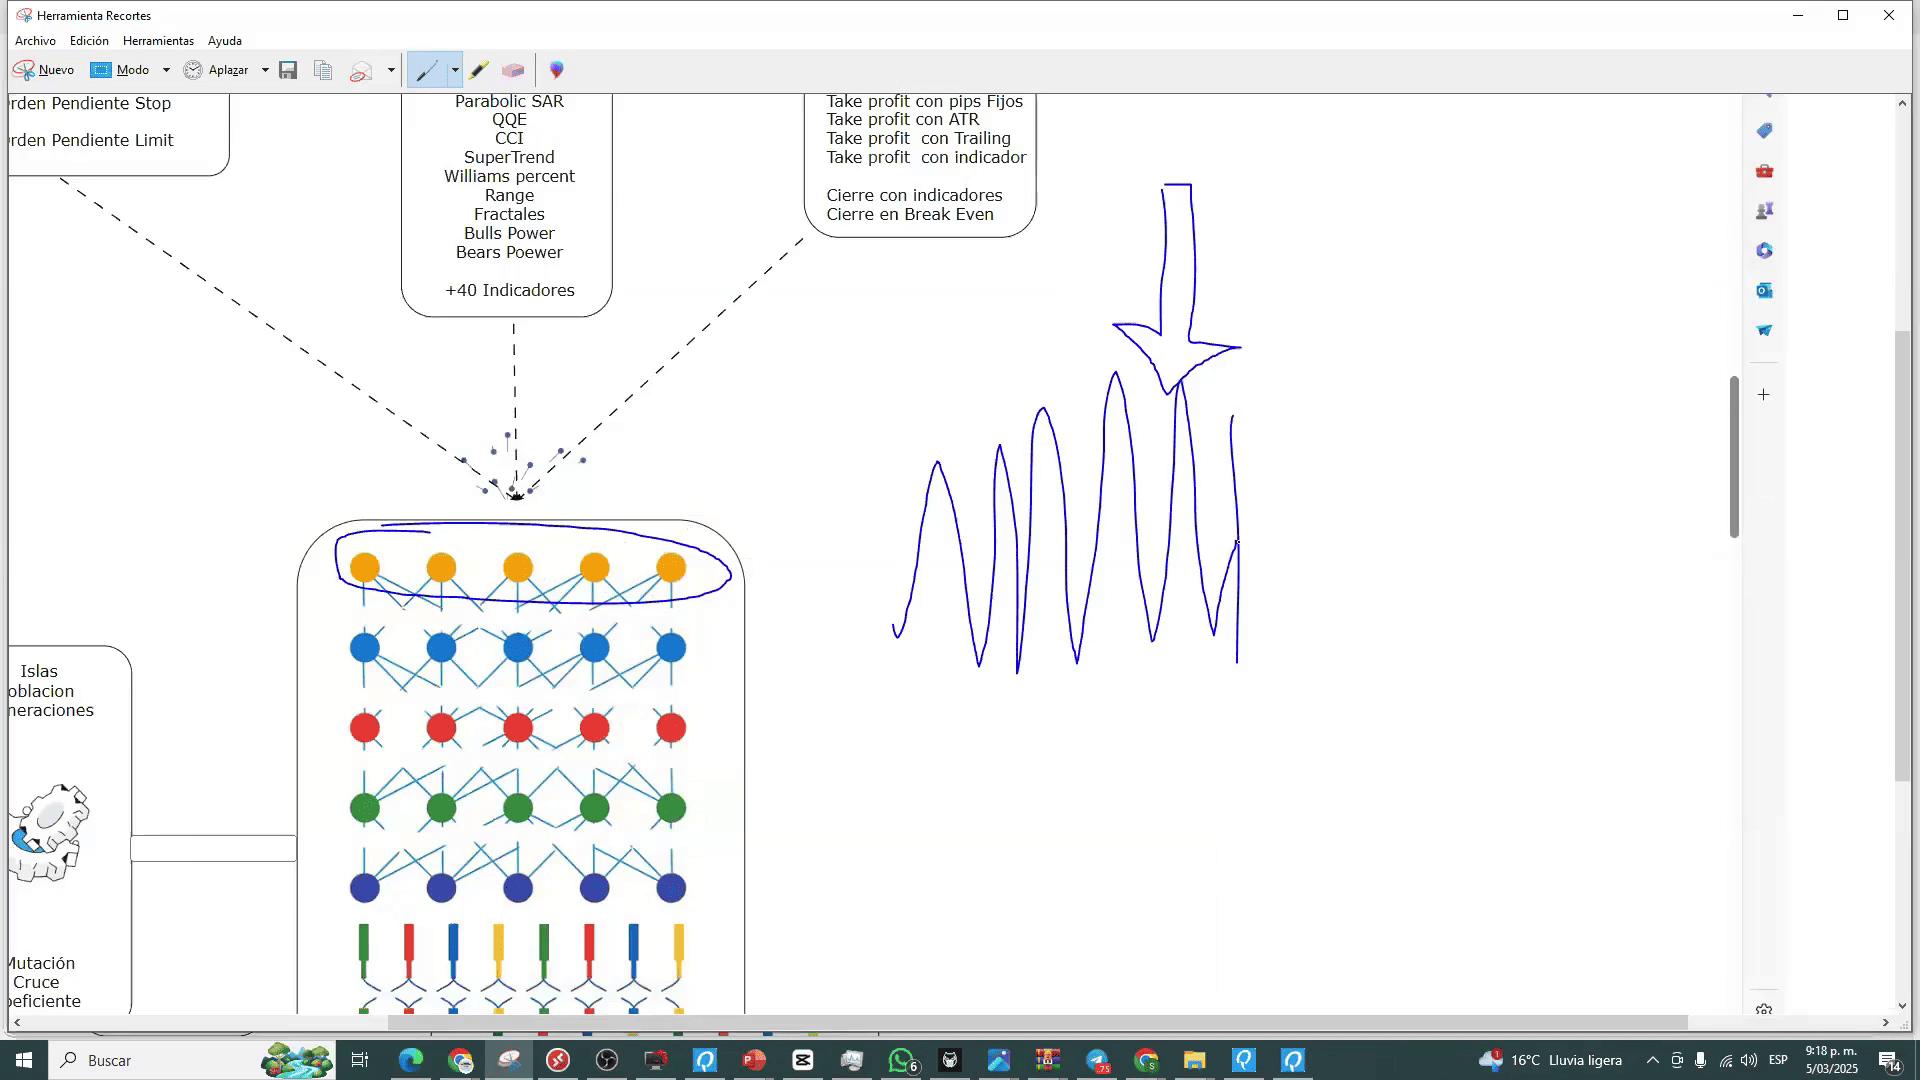This screenshot has height=1080, width=1920.
Task: Click the horizontal scrollbar thumb
Action: (1037, 1022)
